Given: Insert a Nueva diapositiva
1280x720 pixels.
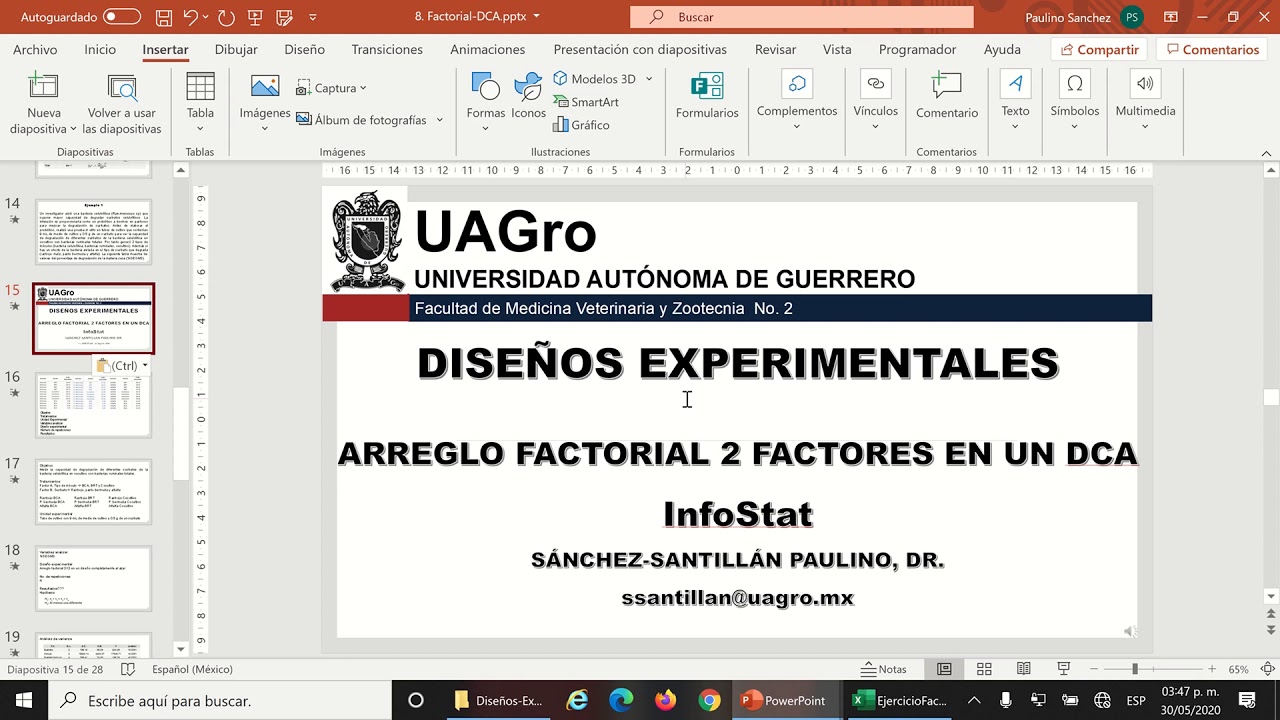Looking at the screenshot, I should pyautogui.click(x=43, y=104).
